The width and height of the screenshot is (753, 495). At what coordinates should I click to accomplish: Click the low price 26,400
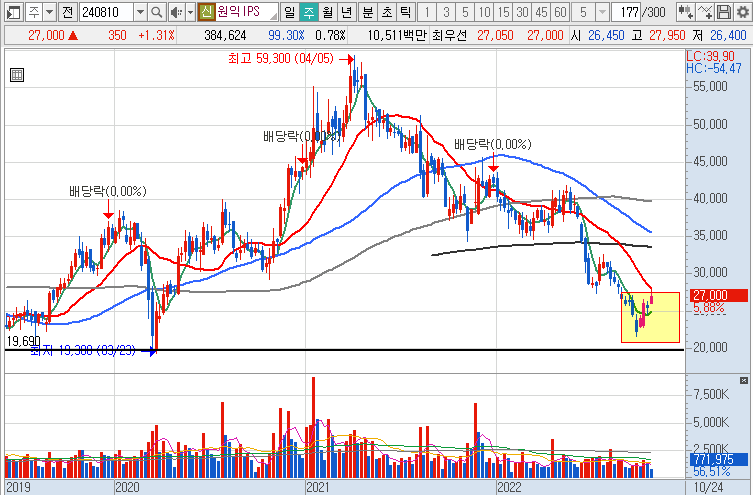[728, 35]
